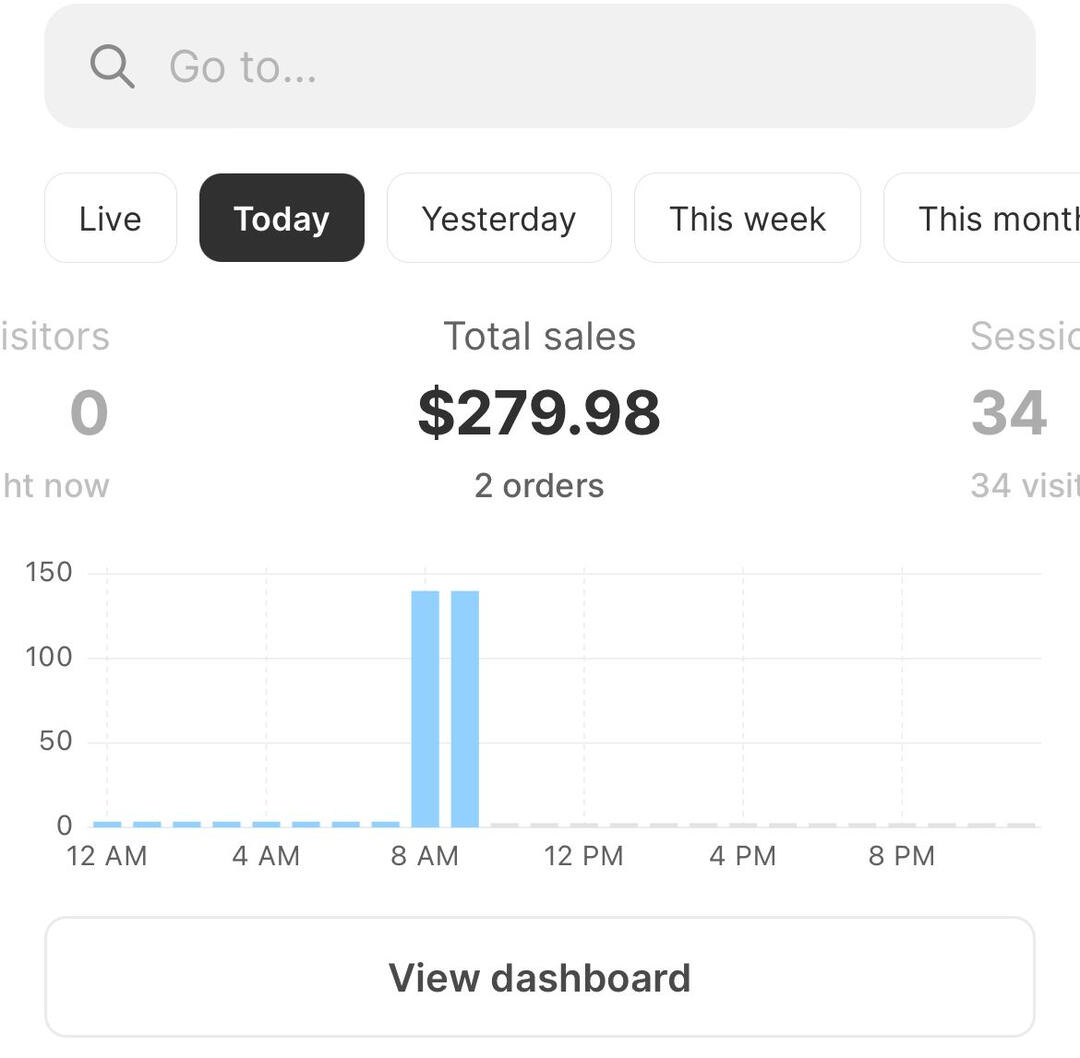
Task: Select the Today time range tab
Action: click(x=281, y=218)
